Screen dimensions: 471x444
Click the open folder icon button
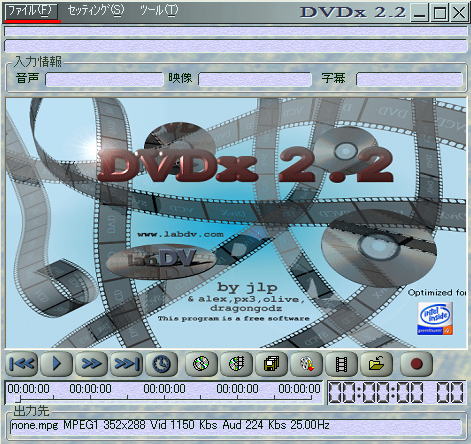[376, 364]
